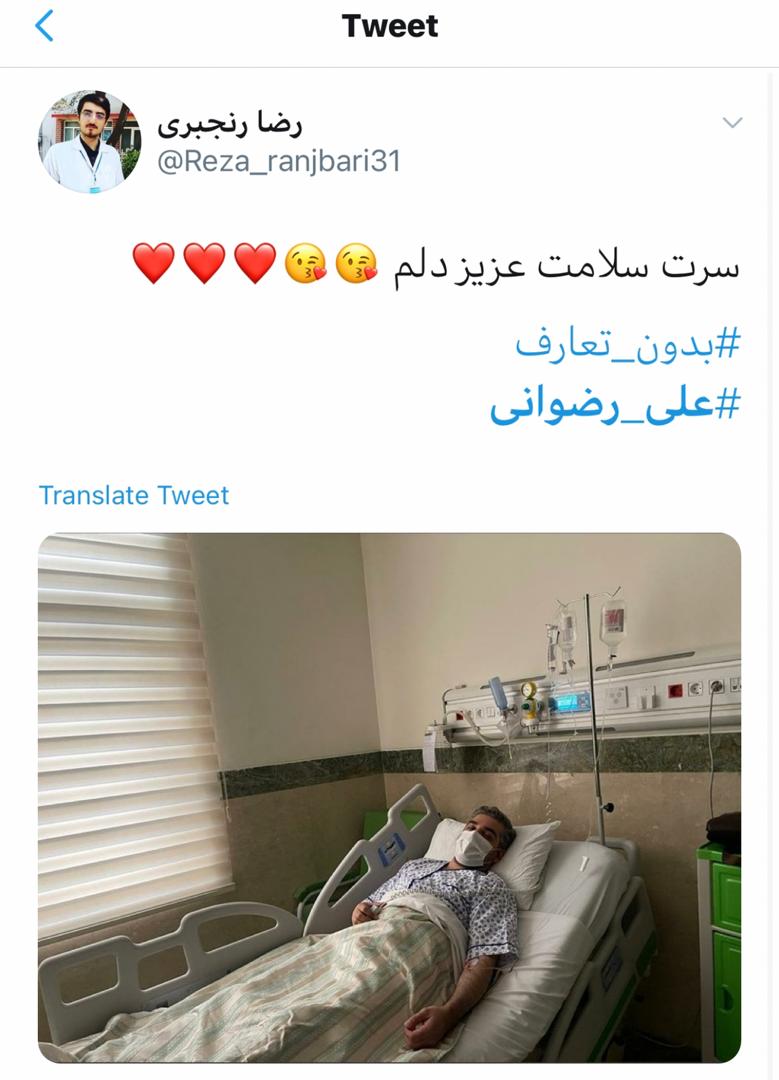Open the @Reza_ranjbari31 handle

click(x=279, y=161)
